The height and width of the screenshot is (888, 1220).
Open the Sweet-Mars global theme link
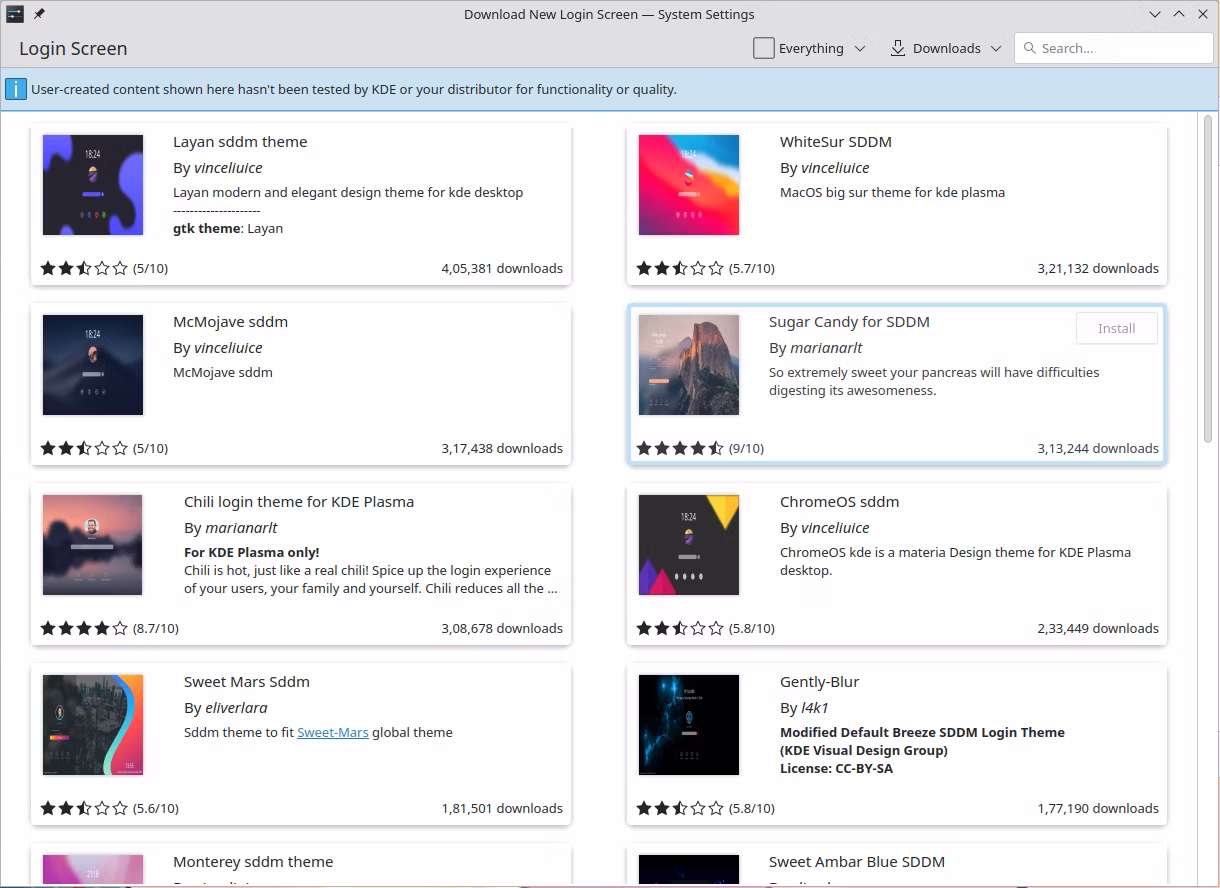[332, 733]
